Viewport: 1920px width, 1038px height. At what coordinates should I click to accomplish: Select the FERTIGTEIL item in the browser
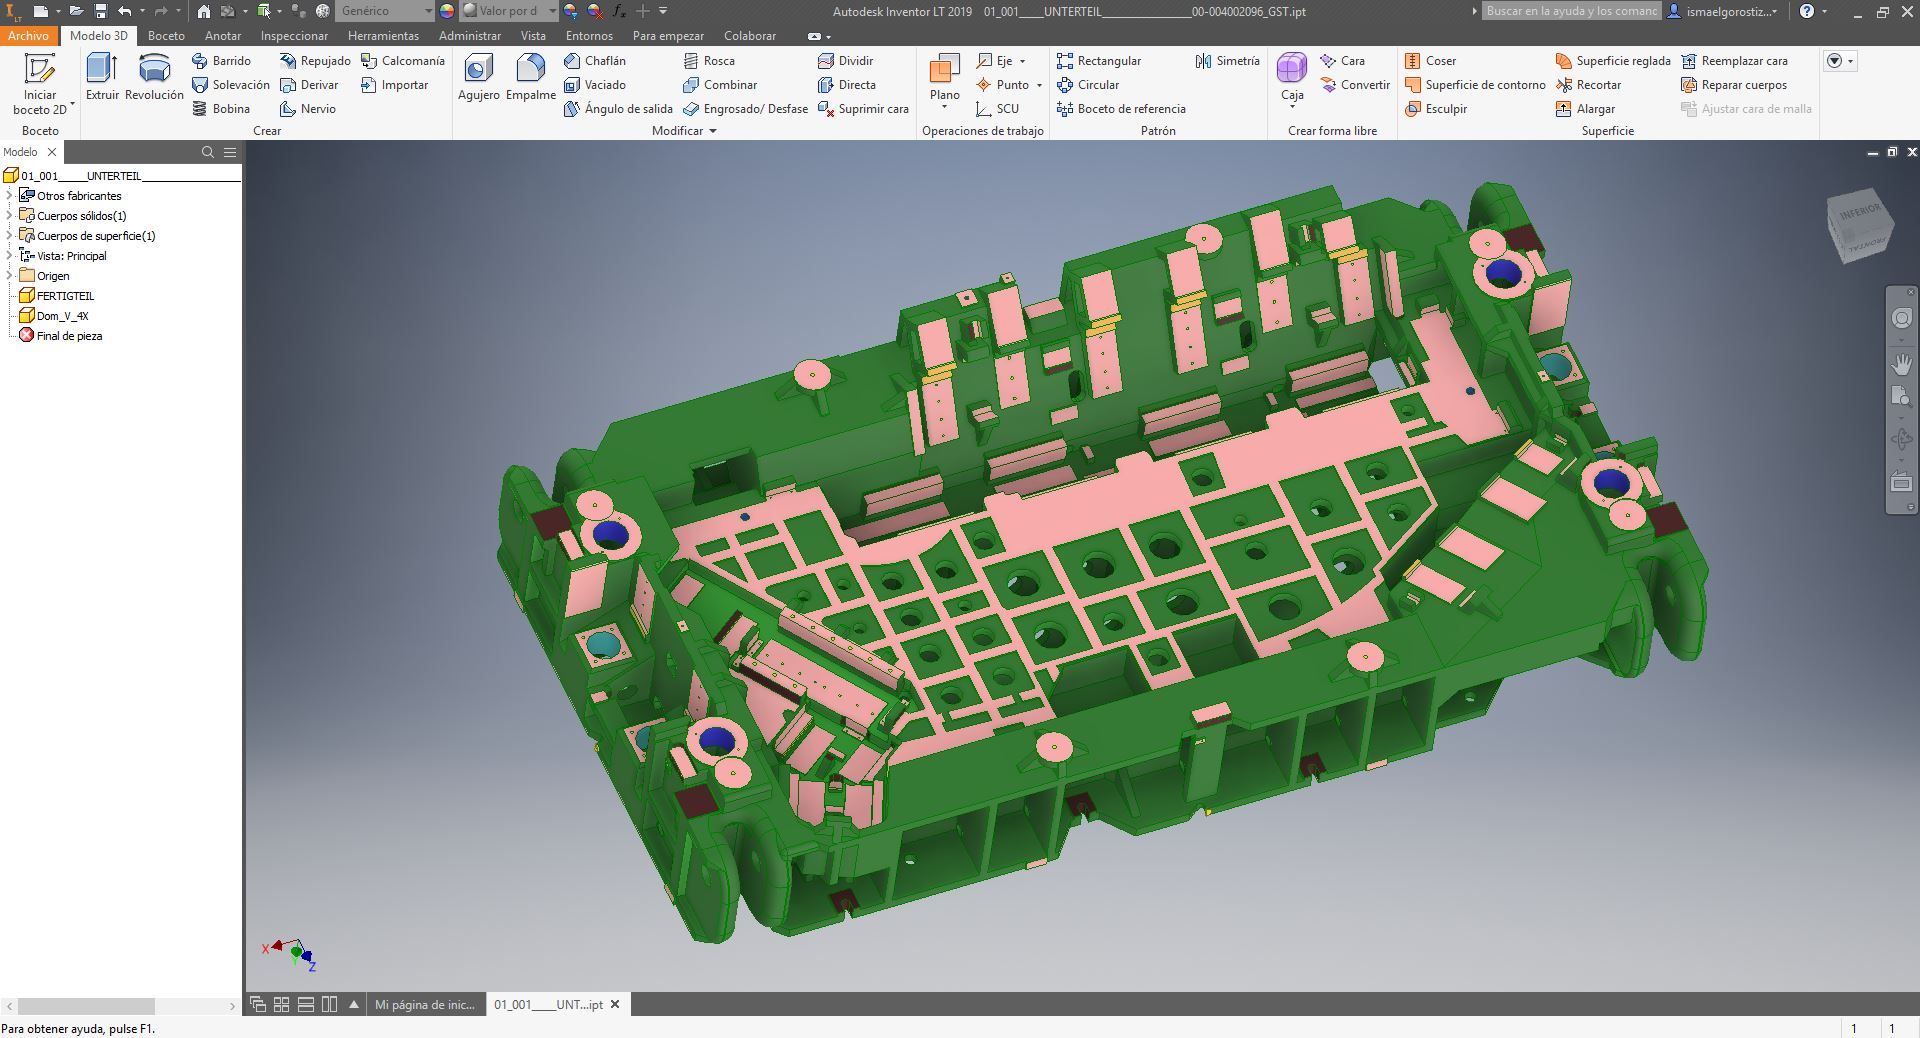click(x=65, y=296)
